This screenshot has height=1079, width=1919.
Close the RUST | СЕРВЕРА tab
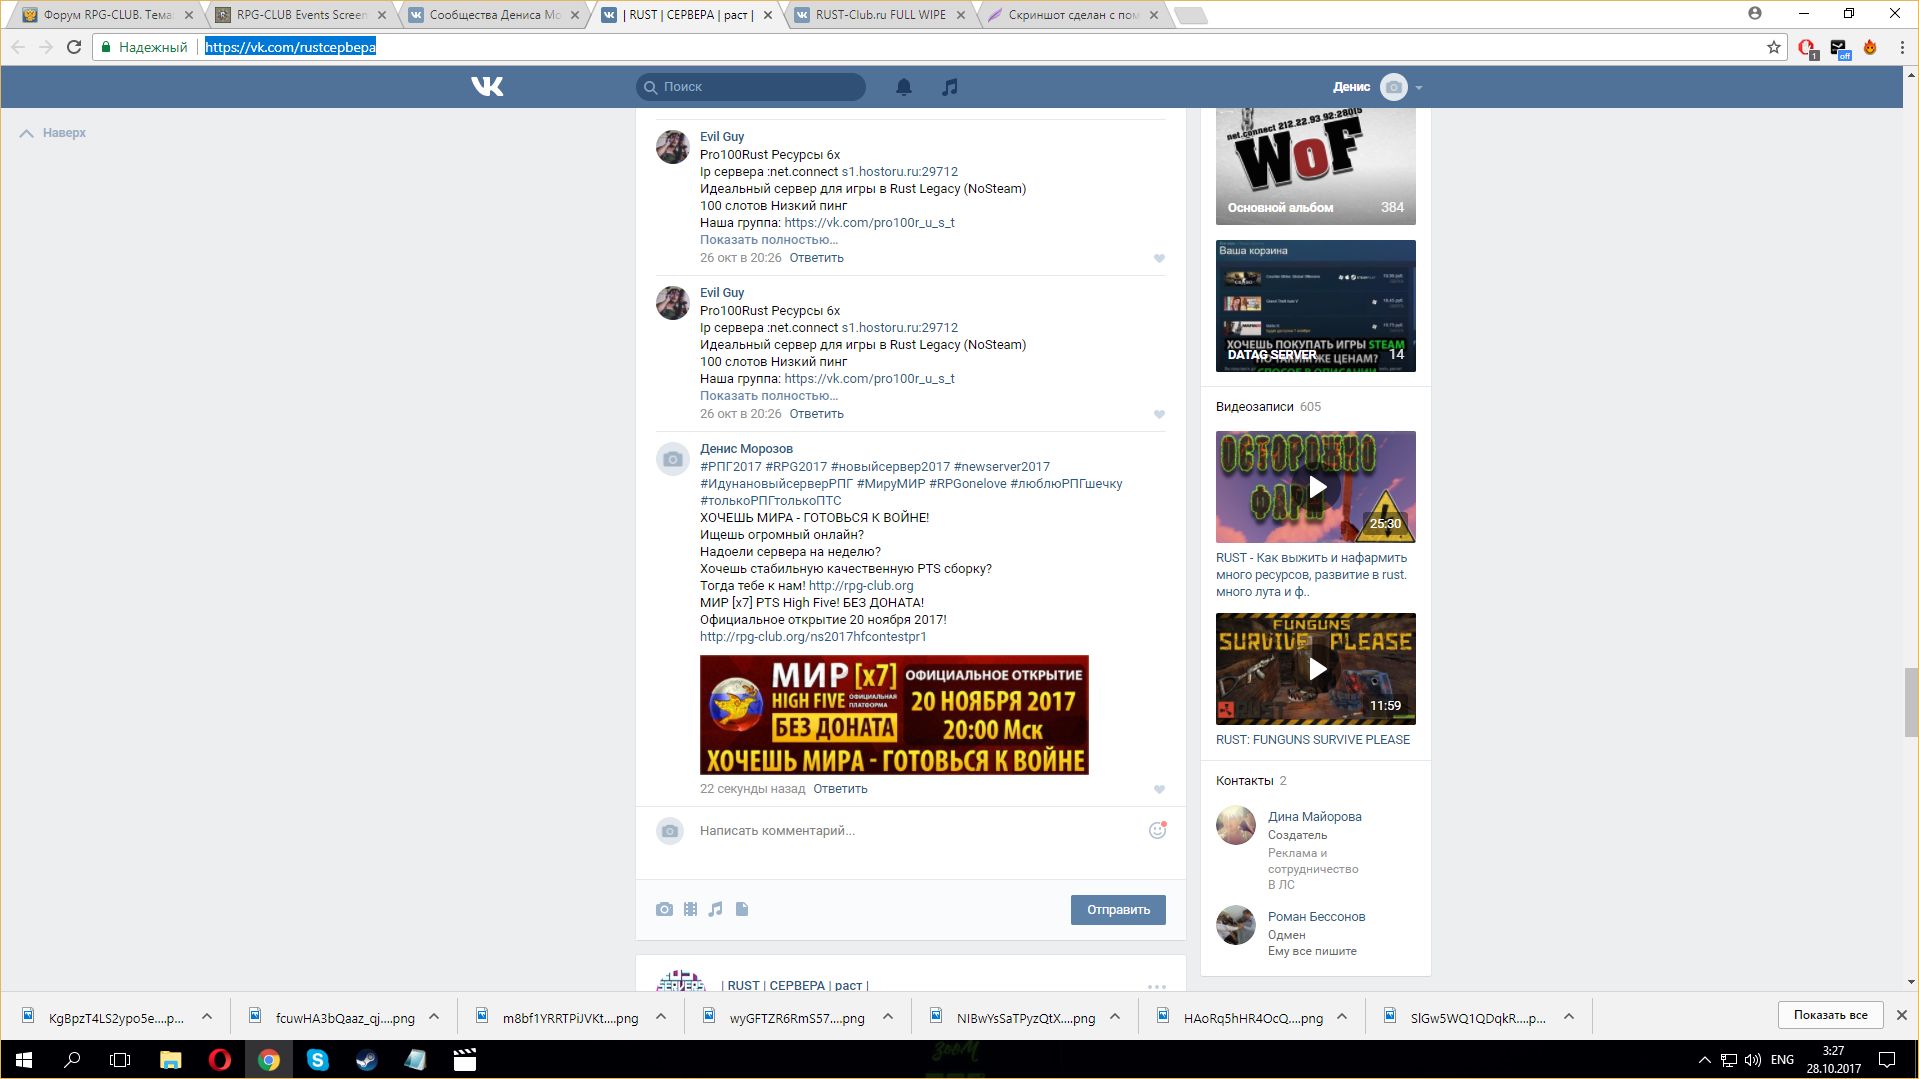coord(767,15)
